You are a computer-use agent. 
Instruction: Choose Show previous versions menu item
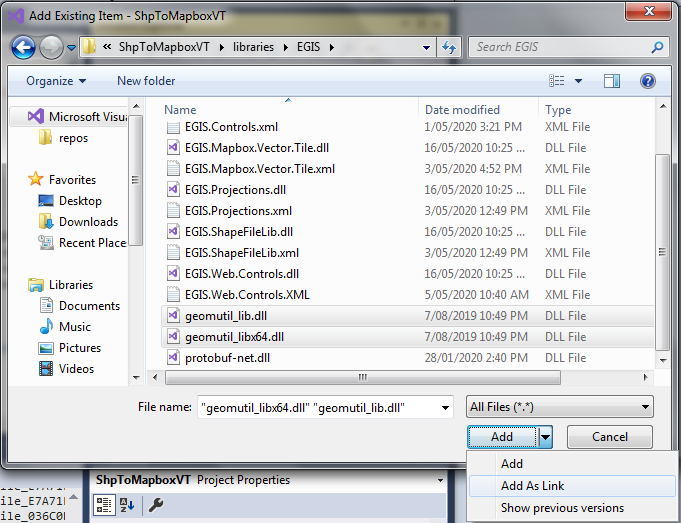coord(572,508)
